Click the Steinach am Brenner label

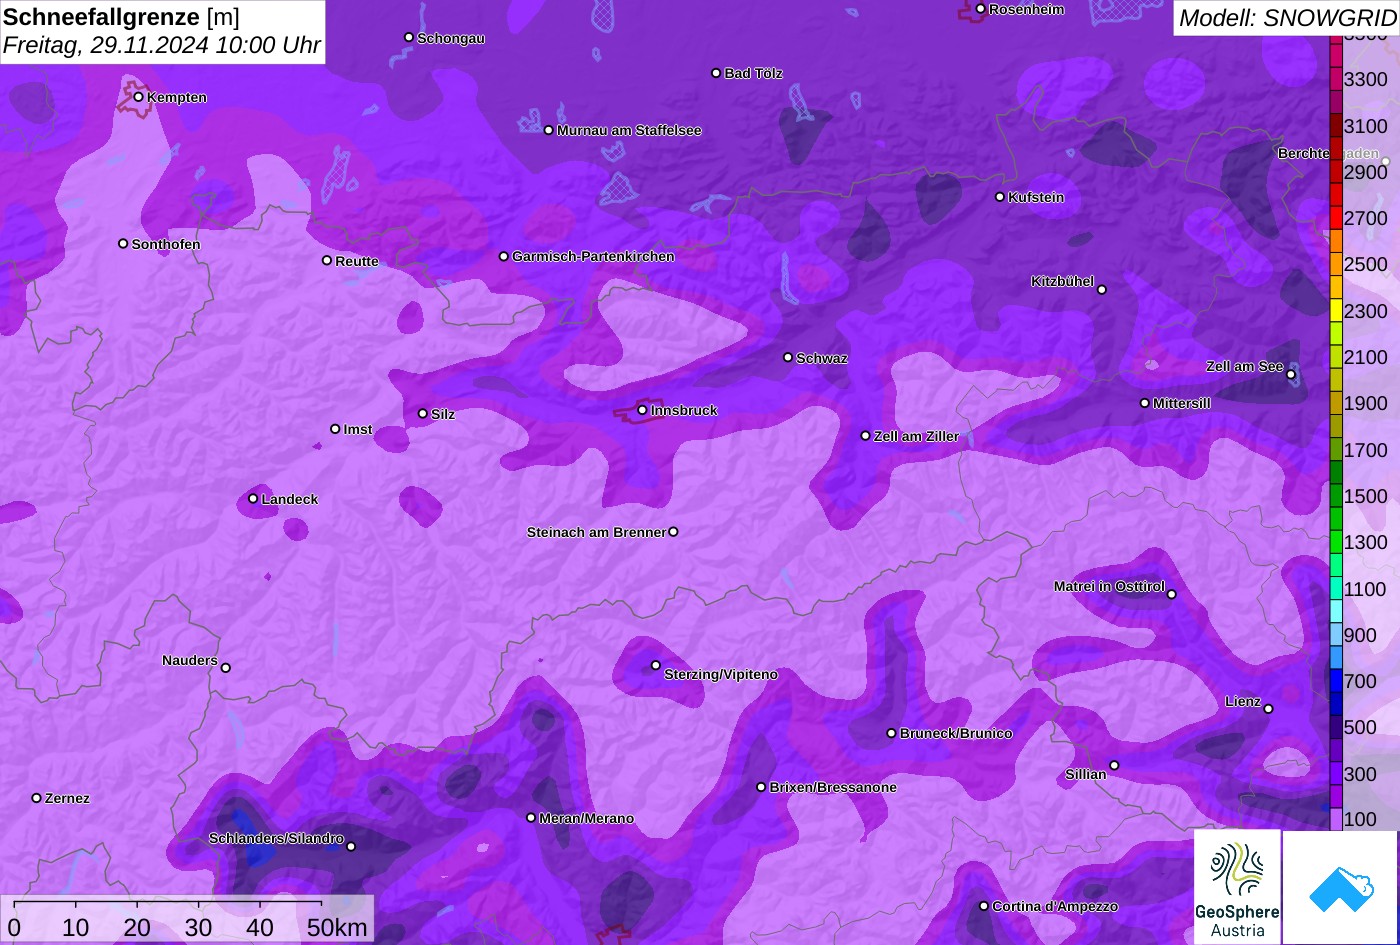coord(596,533)
